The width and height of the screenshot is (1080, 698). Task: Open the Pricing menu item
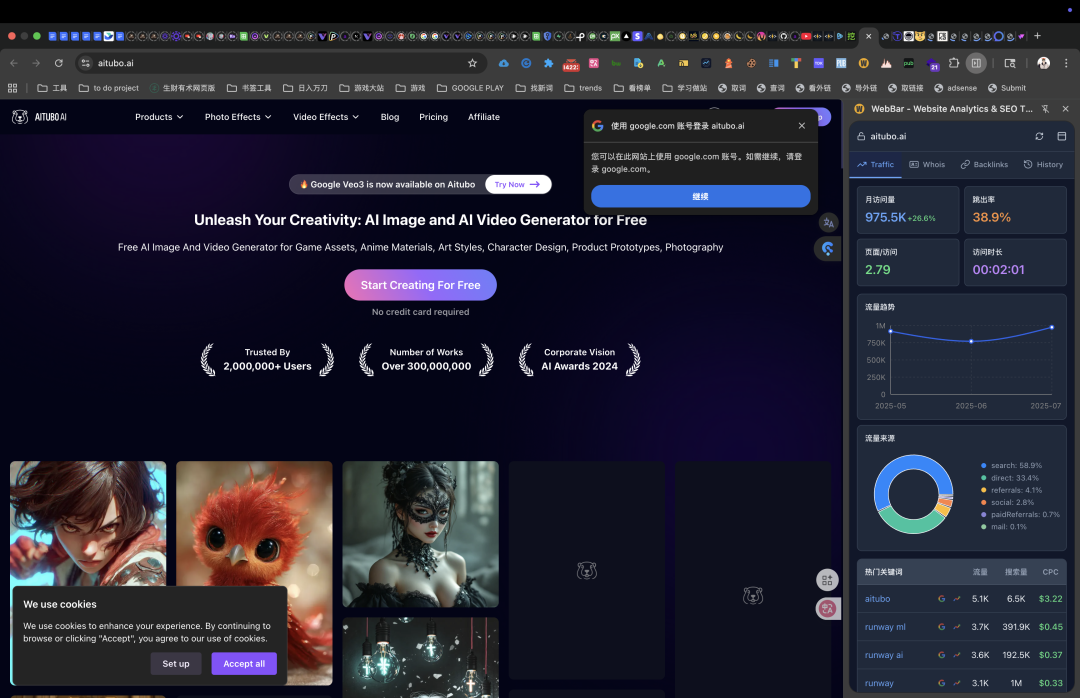coord(433,117)
